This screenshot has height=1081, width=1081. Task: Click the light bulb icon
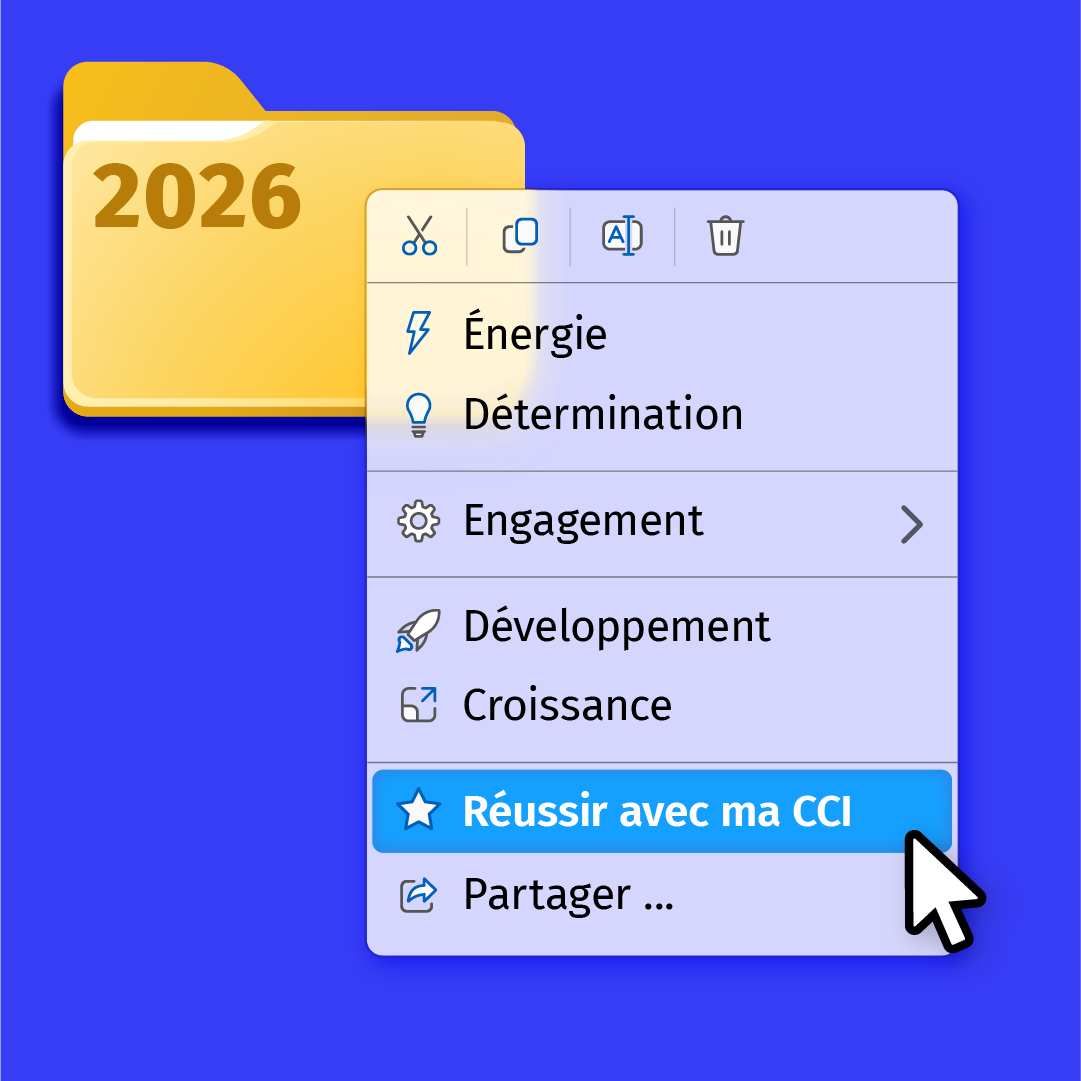[x=418, y=414]
